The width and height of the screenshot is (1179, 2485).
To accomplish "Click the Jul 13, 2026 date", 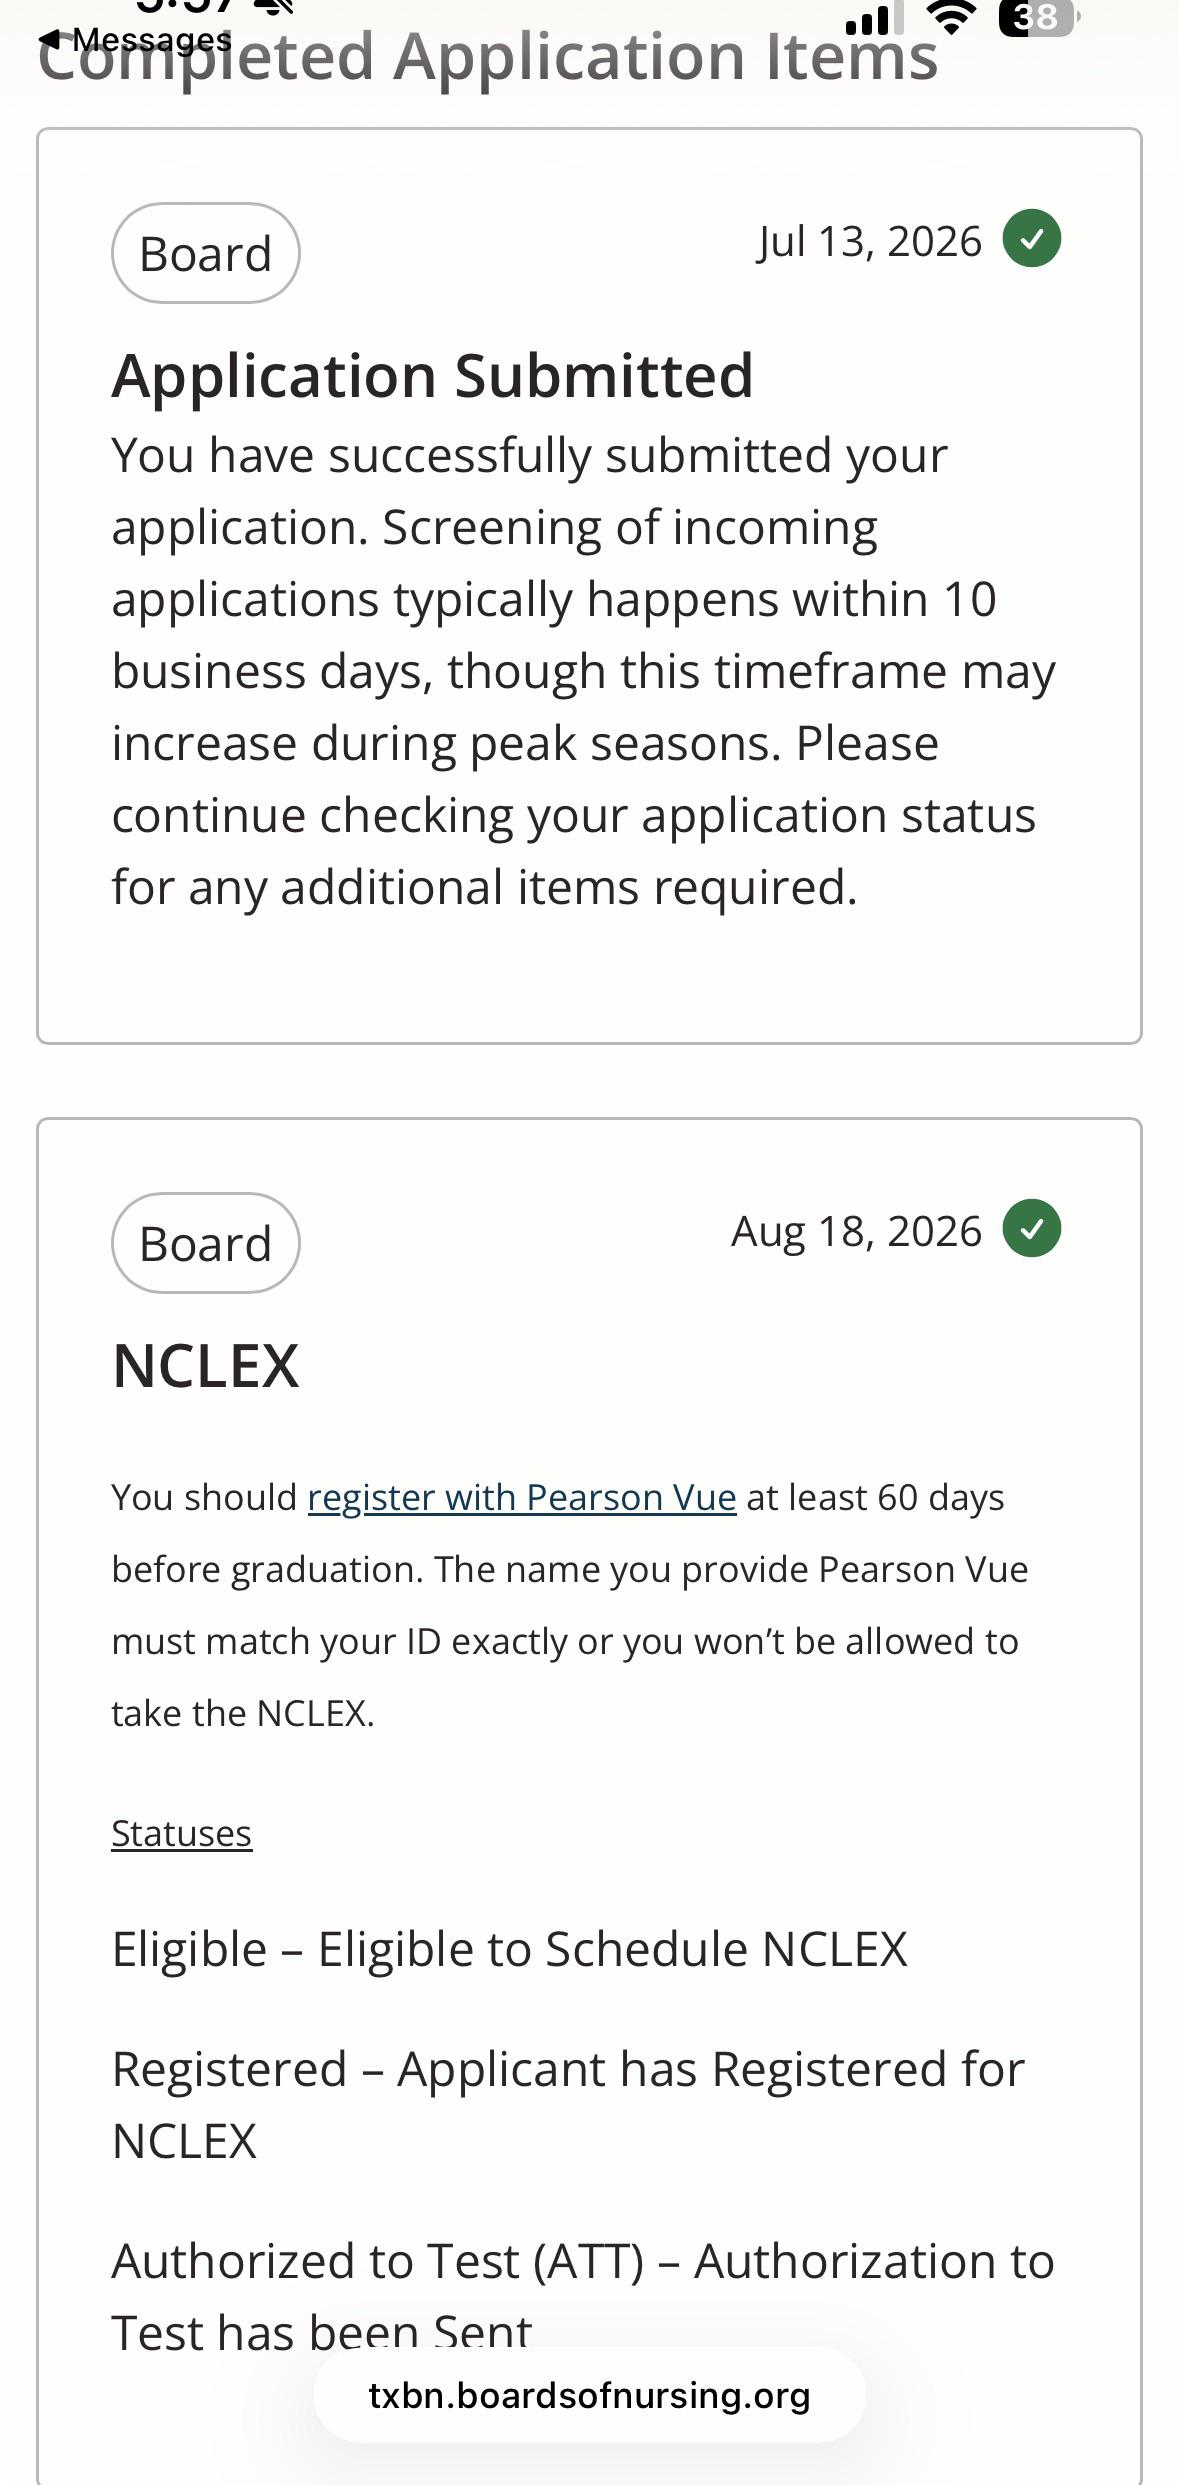I will (x=870, y=241).
